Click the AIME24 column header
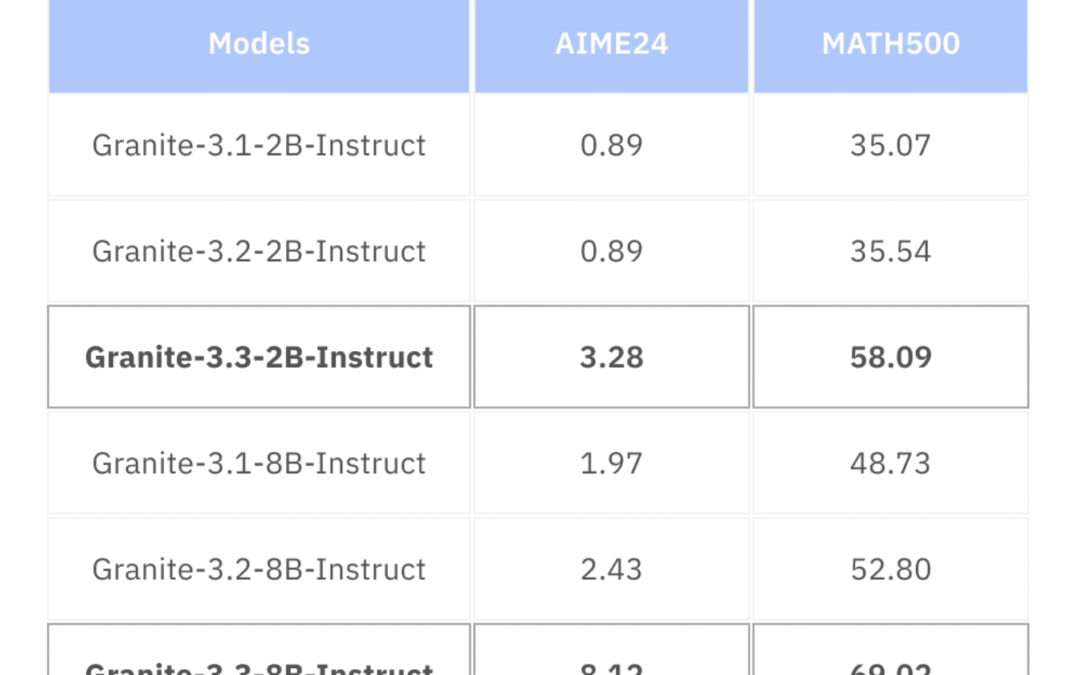Viewport: 1080px width, 675px height. (x=612, y=44)
